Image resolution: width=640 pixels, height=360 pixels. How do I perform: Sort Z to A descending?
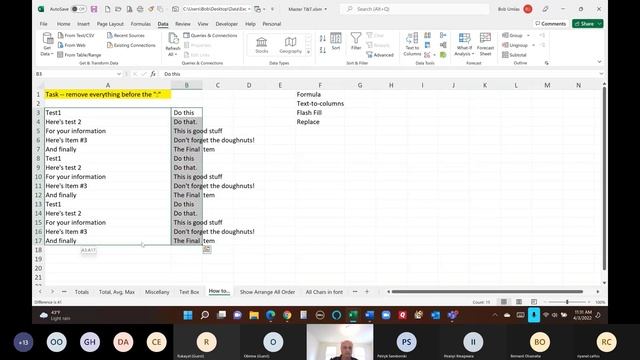tap(323, 50)
